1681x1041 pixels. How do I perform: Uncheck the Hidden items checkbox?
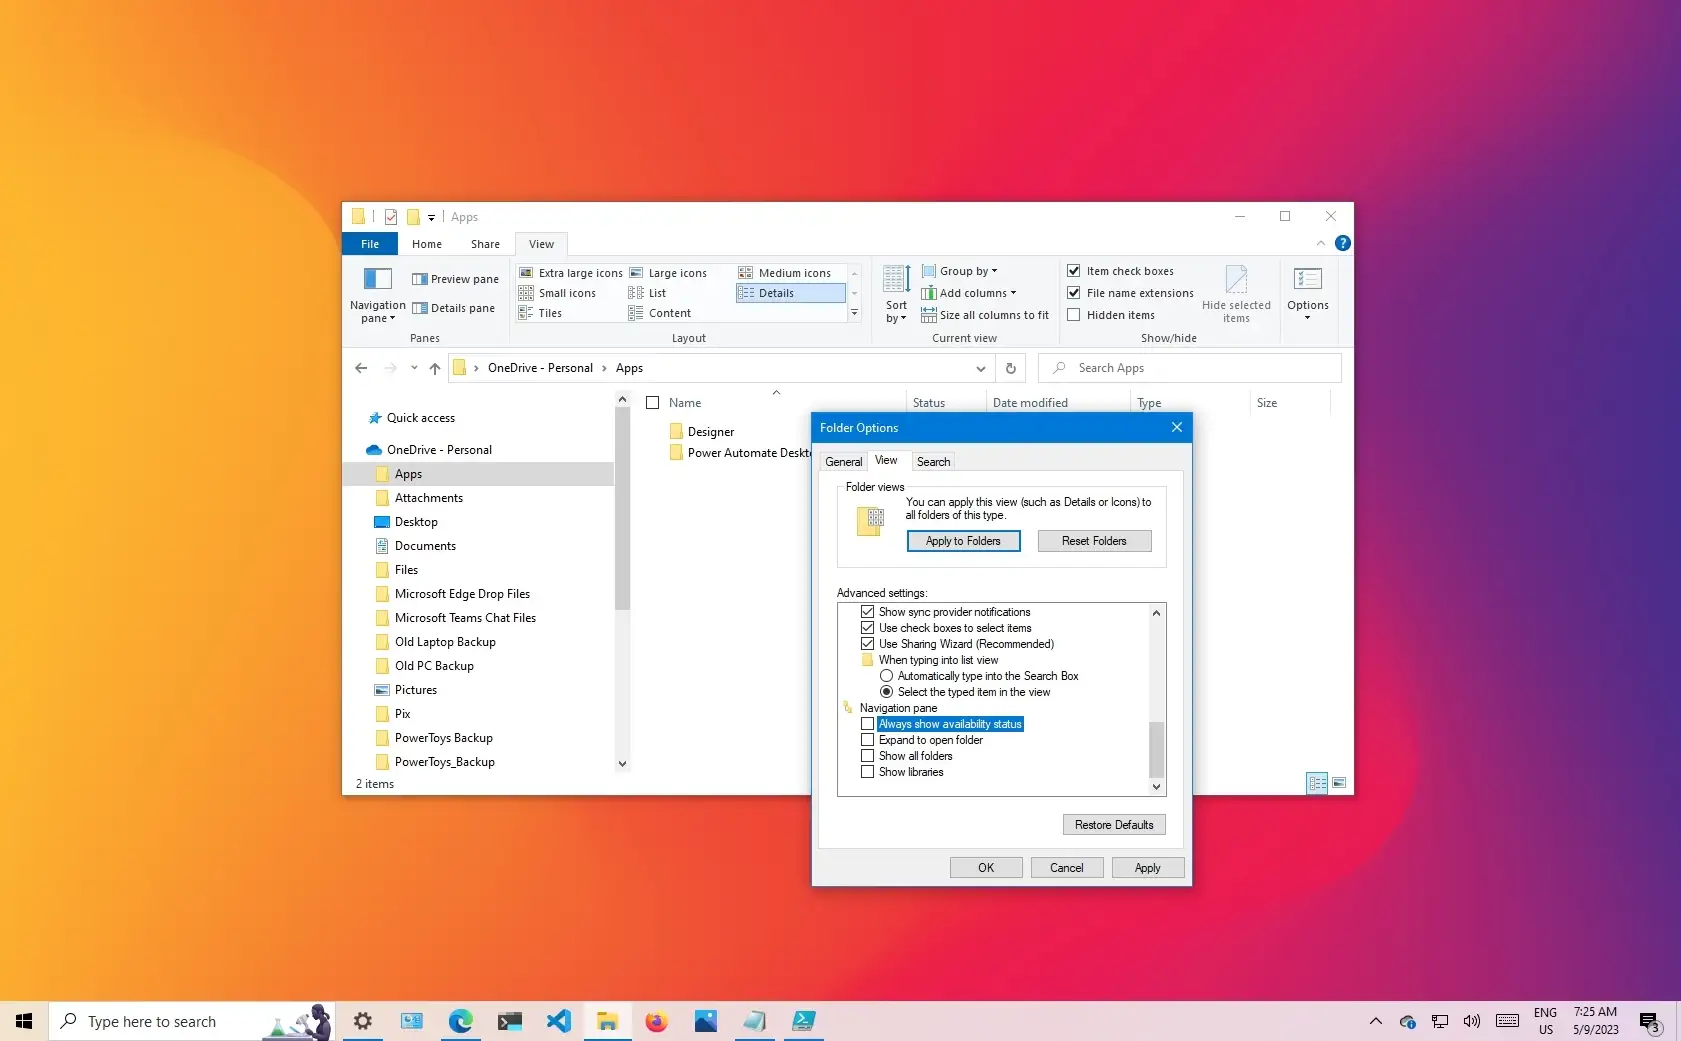pos(1073,314)
